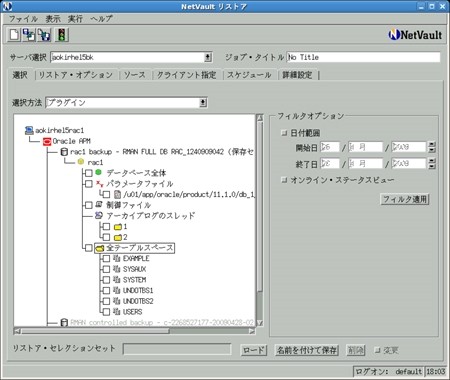Switch to the ソース tab
Screen dimensions: 450x380
[x=135, y=75]
